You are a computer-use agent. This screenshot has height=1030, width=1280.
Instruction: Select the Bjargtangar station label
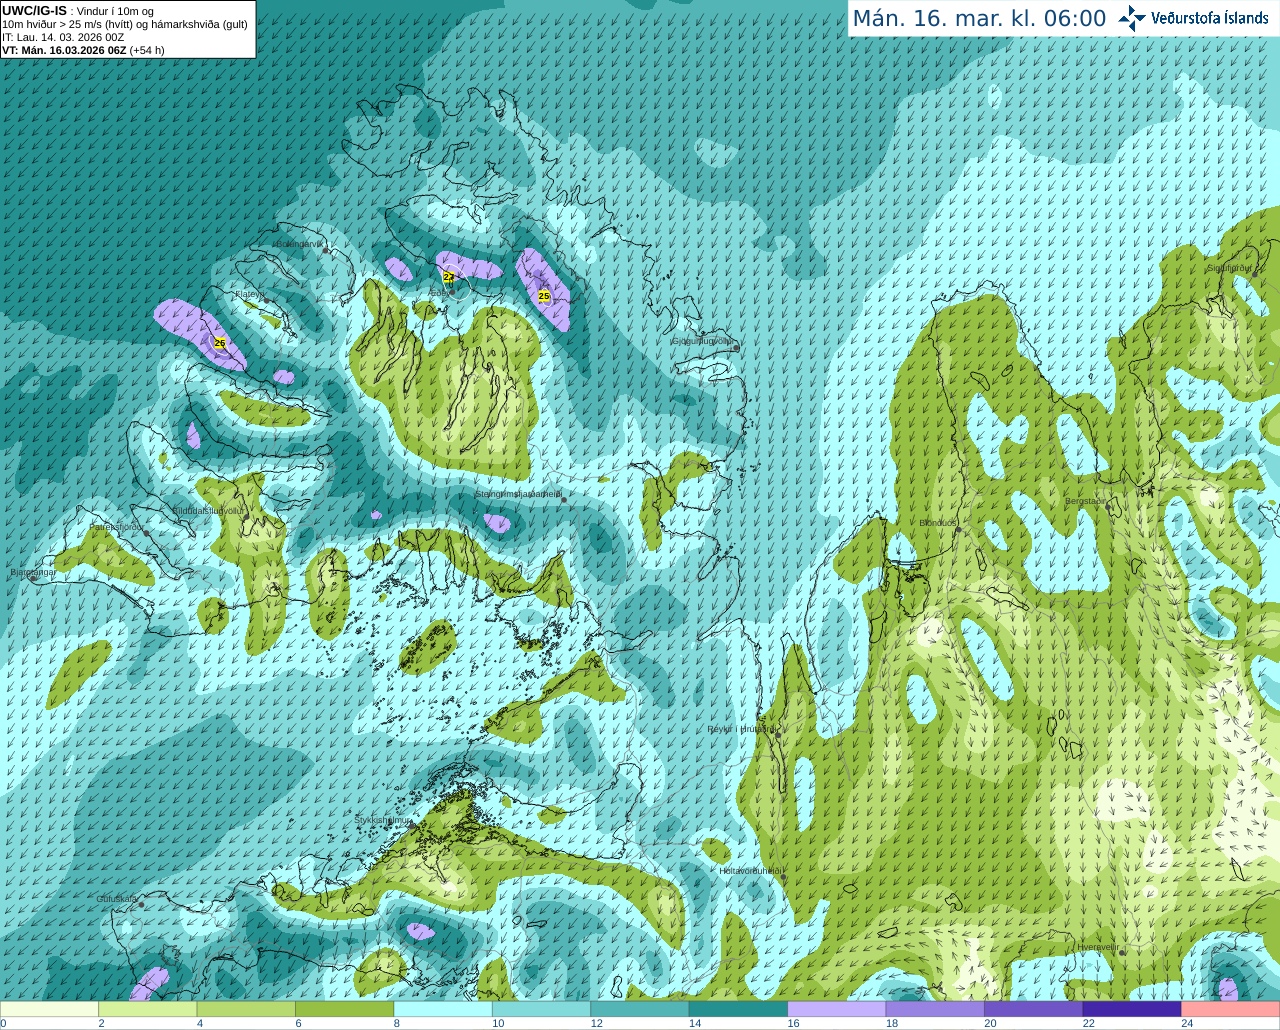[x=33, y=572]
